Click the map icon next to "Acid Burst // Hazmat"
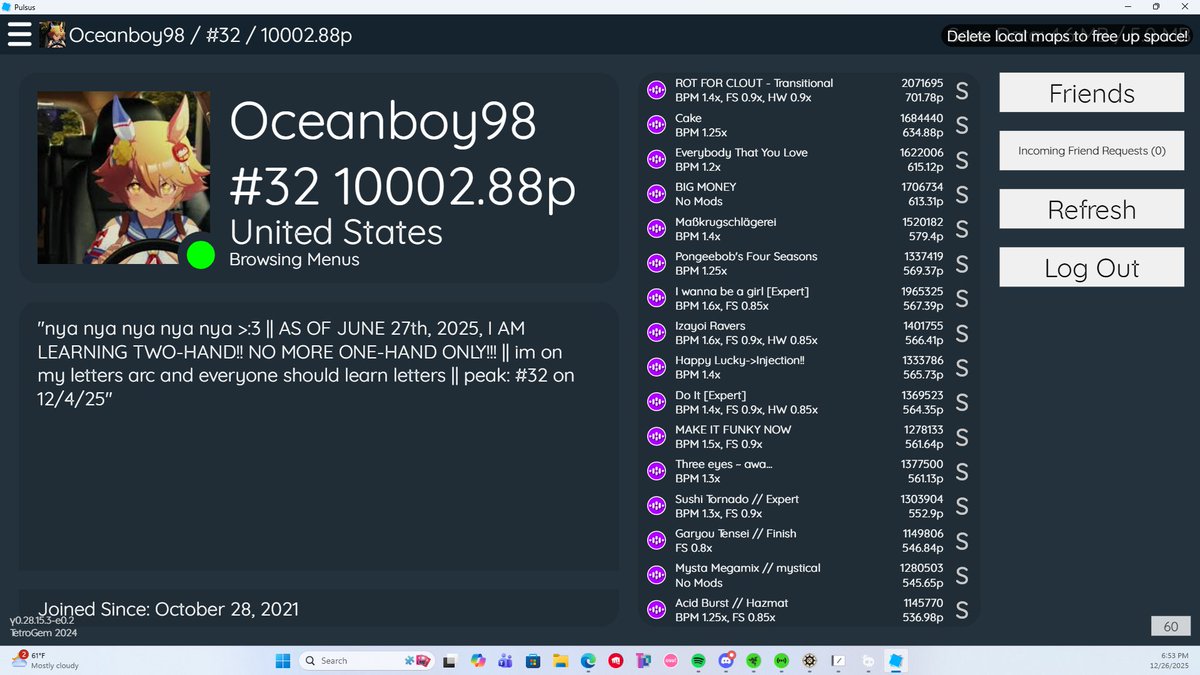Image resolution: width=1200 pixels, height=675 pixels. point(656,609)
